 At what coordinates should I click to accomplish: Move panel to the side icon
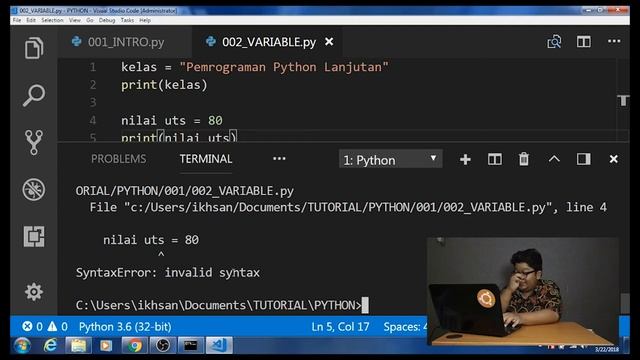point(584,159)
